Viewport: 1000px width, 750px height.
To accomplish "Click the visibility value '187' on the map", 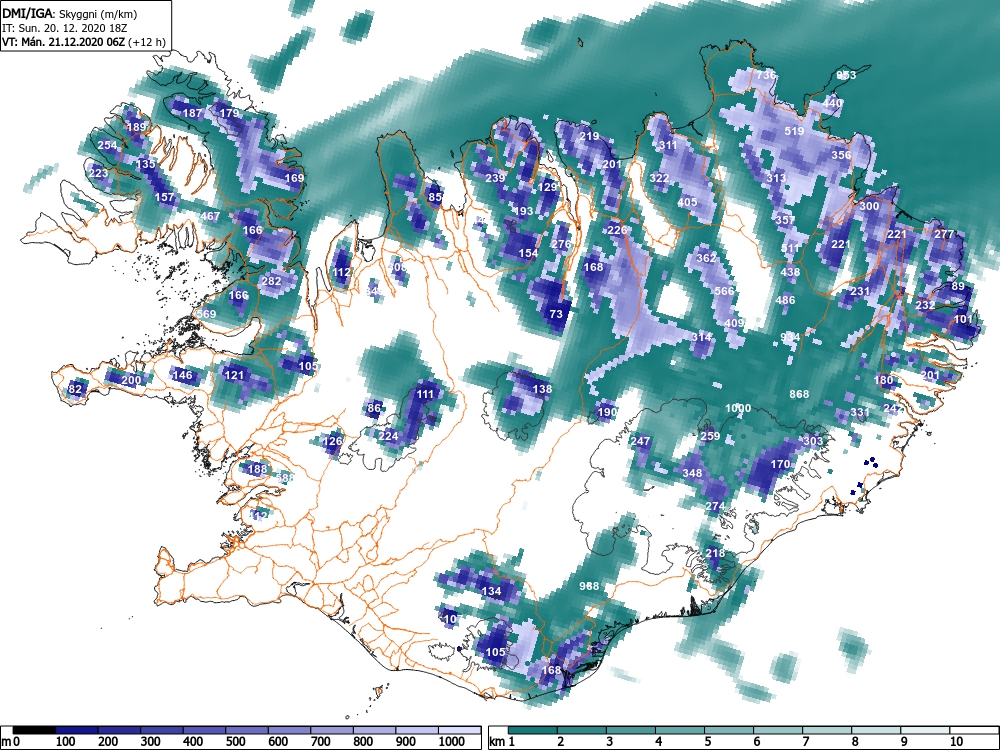I will tap(193, 113).
